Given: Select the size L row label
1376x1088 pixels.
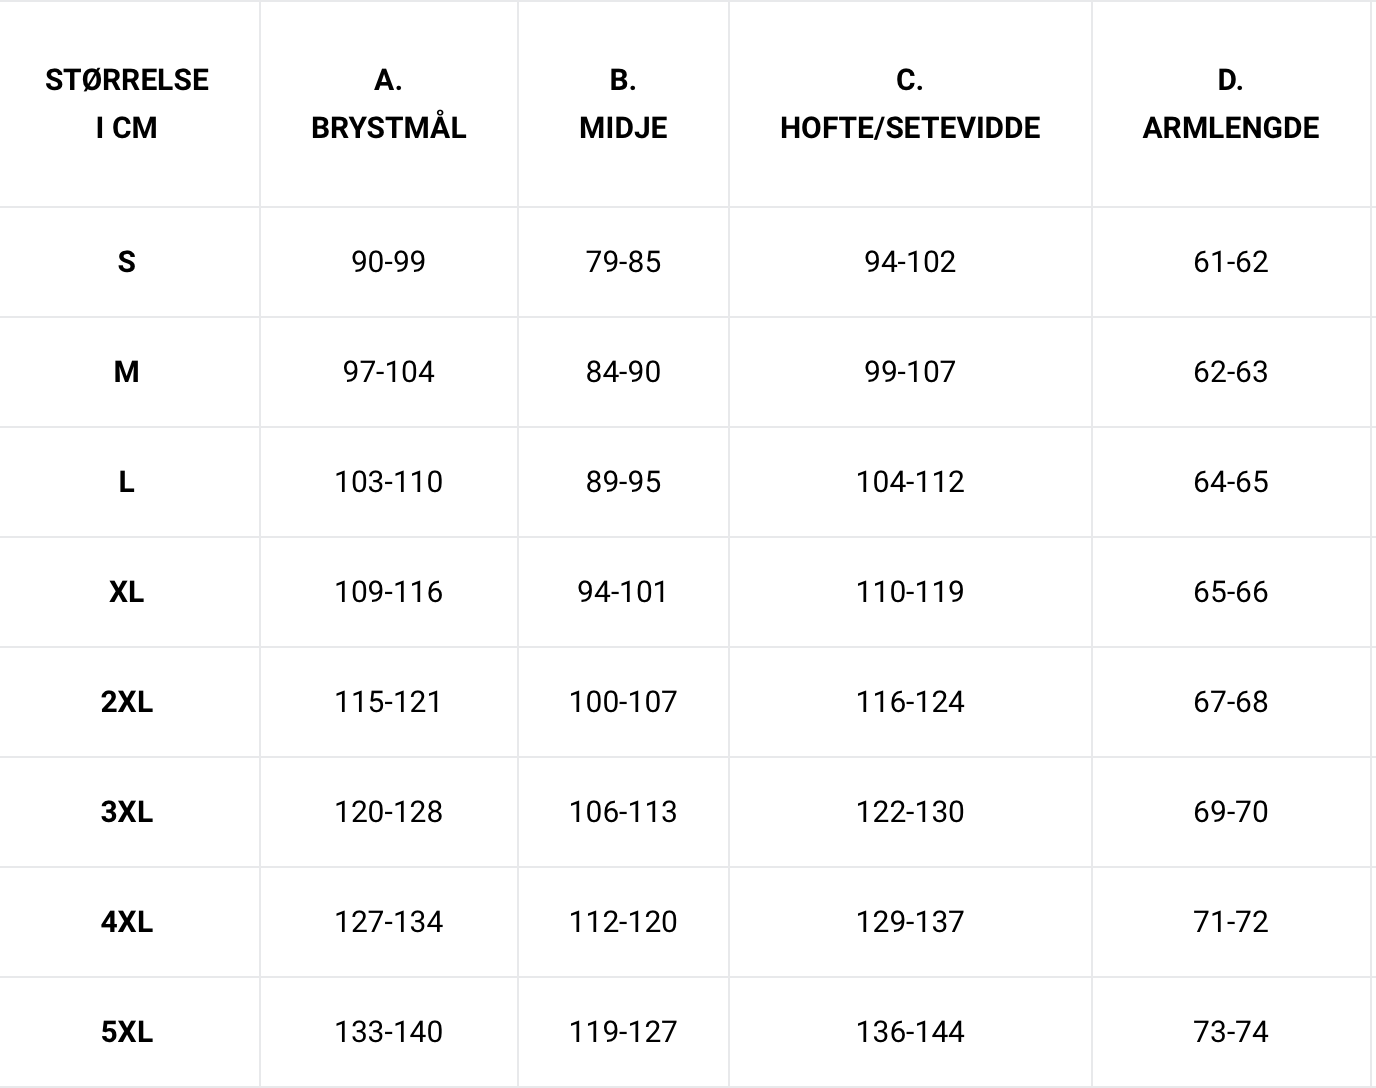Looking at the screenshot, I should [x=127, y=482].
